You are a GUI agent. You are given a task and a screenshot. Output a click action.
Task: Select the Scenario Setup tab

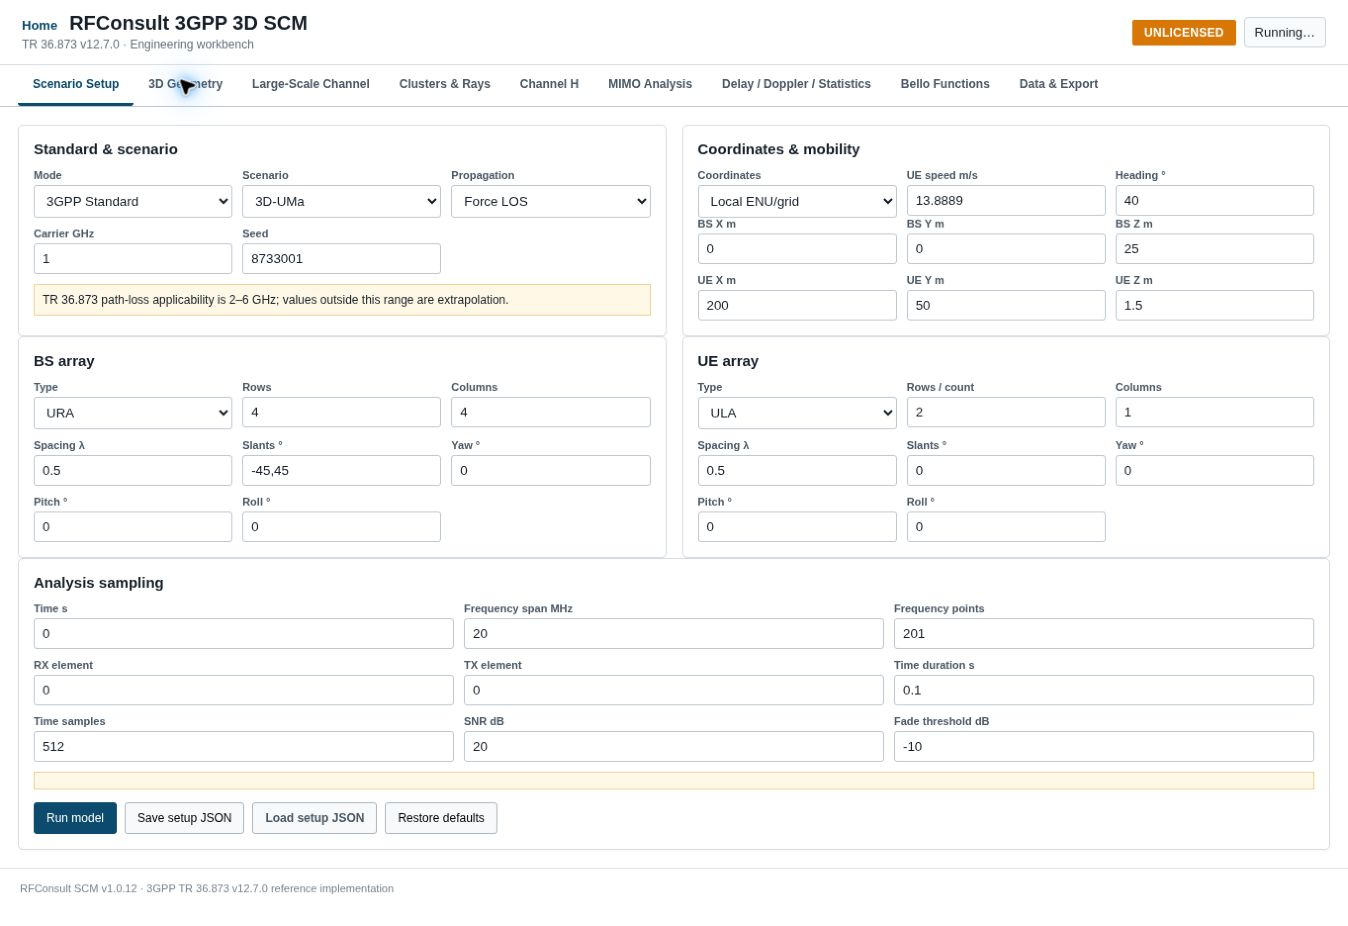point(76,84)
